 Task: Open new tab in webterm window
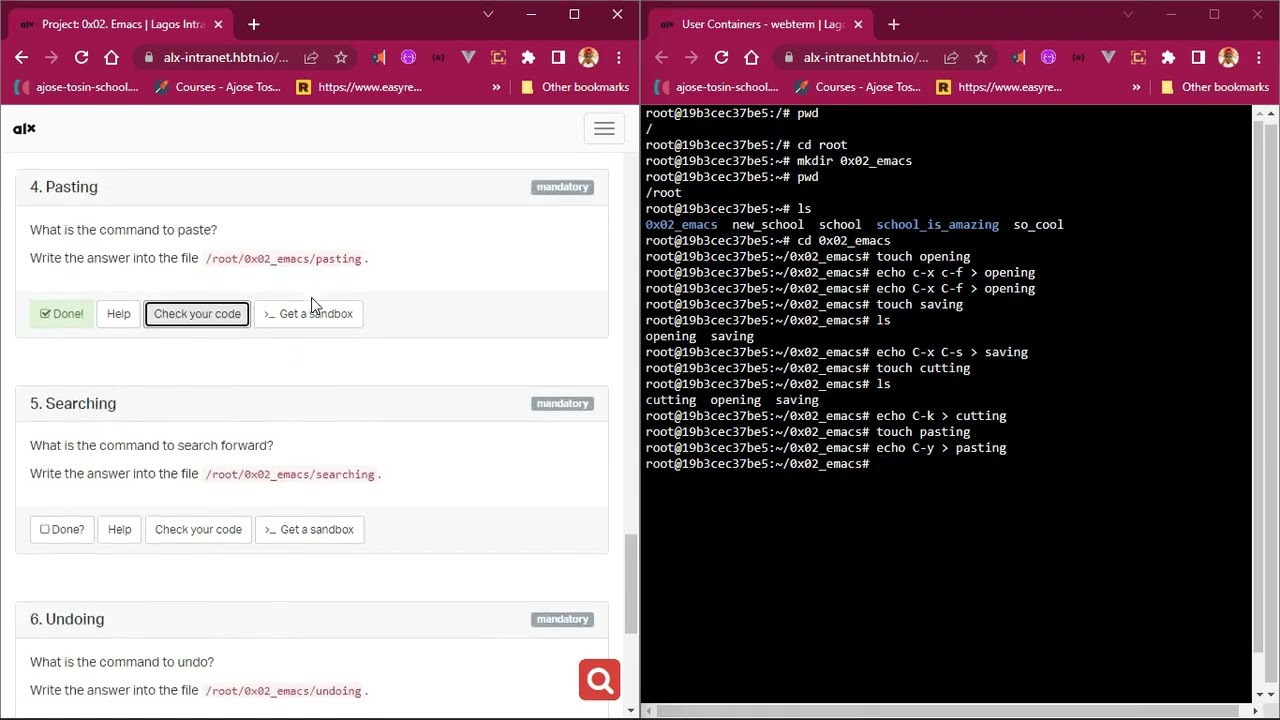[x=893, y=24]
